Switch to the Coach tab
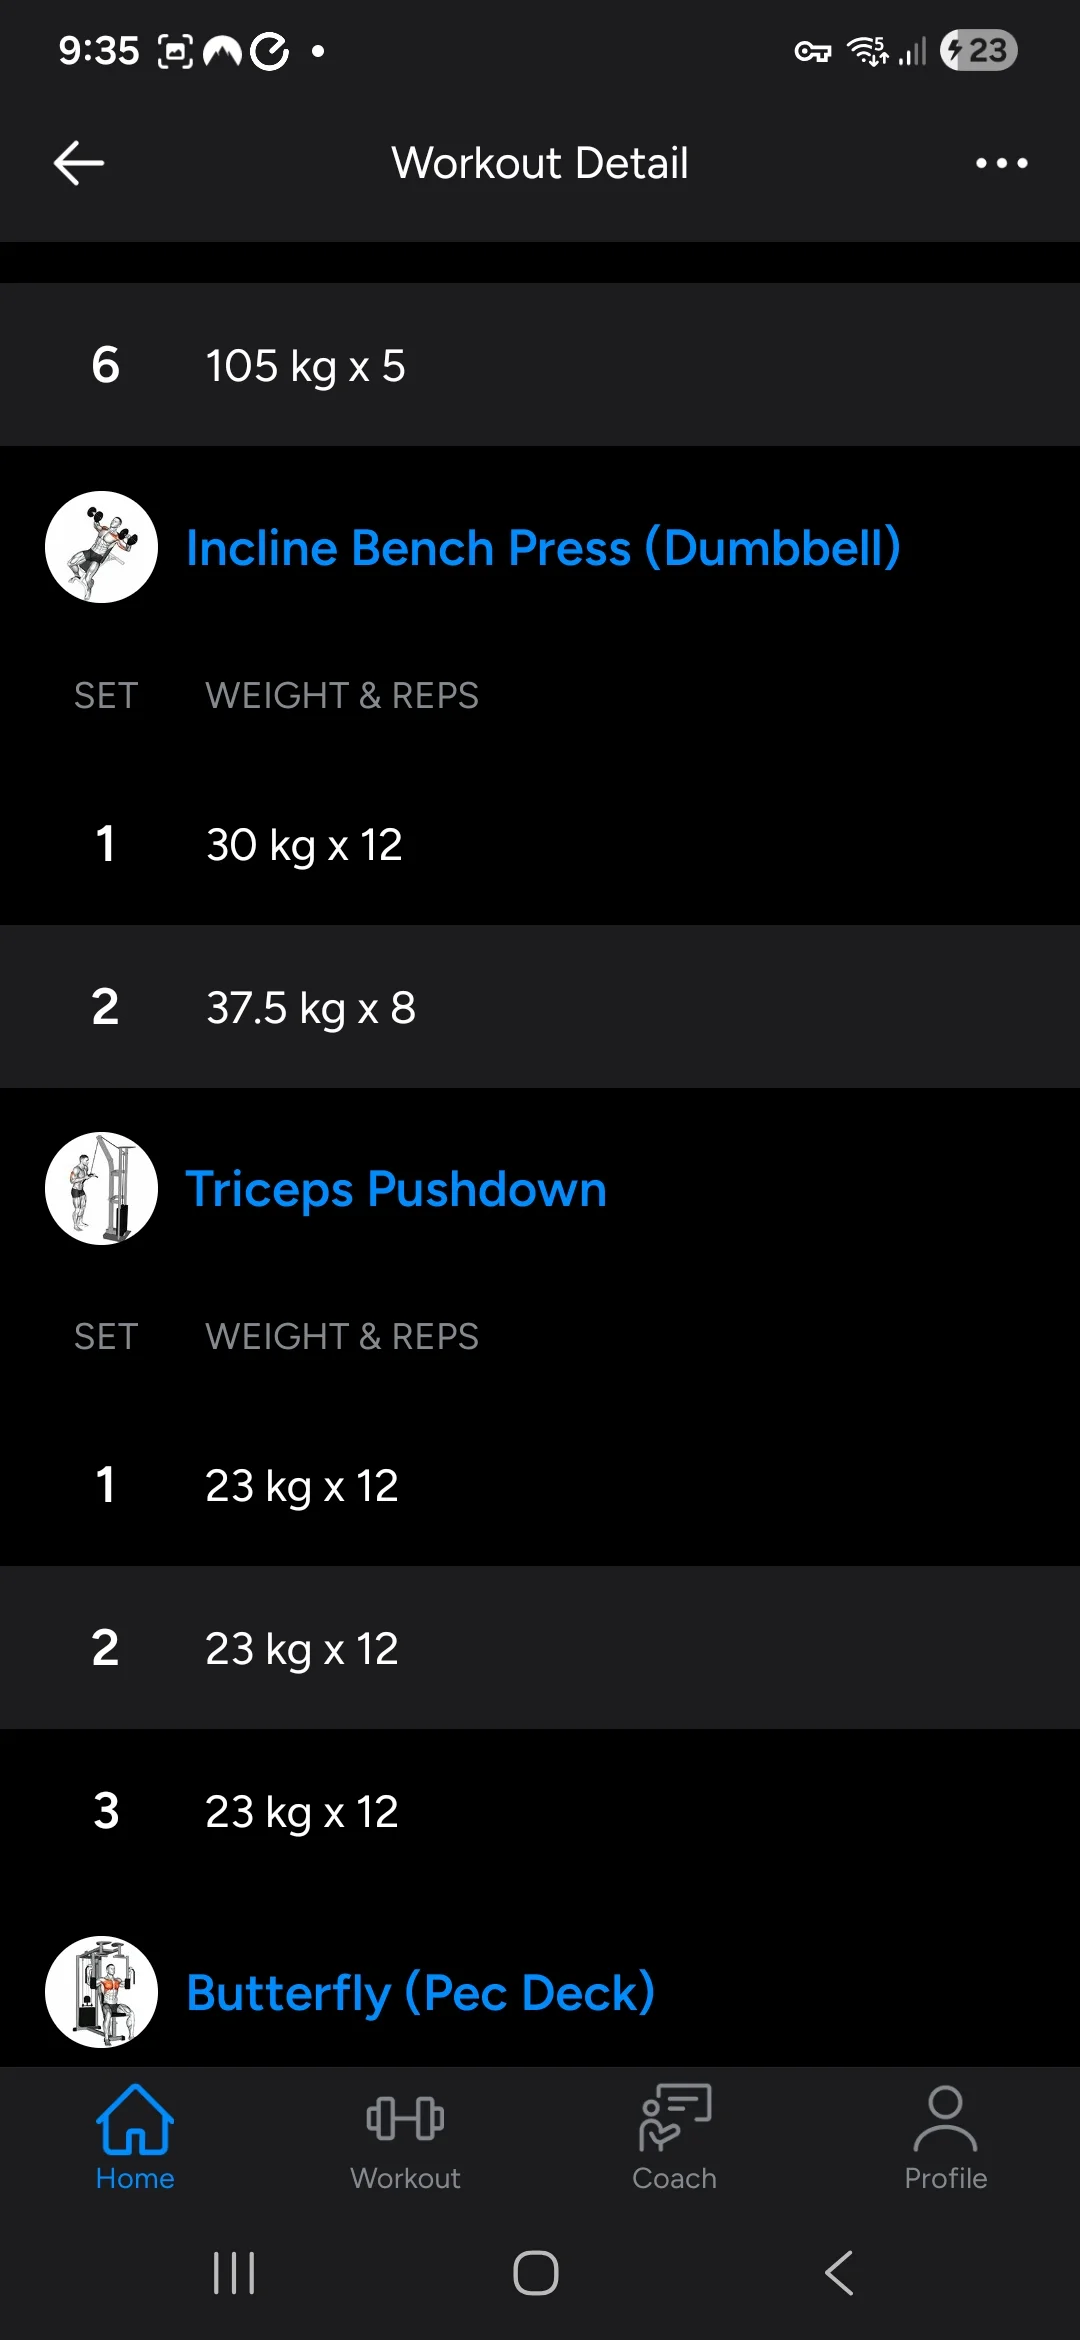Viewport: 1080px width, 2340px height. click(x=675, y=2137)
